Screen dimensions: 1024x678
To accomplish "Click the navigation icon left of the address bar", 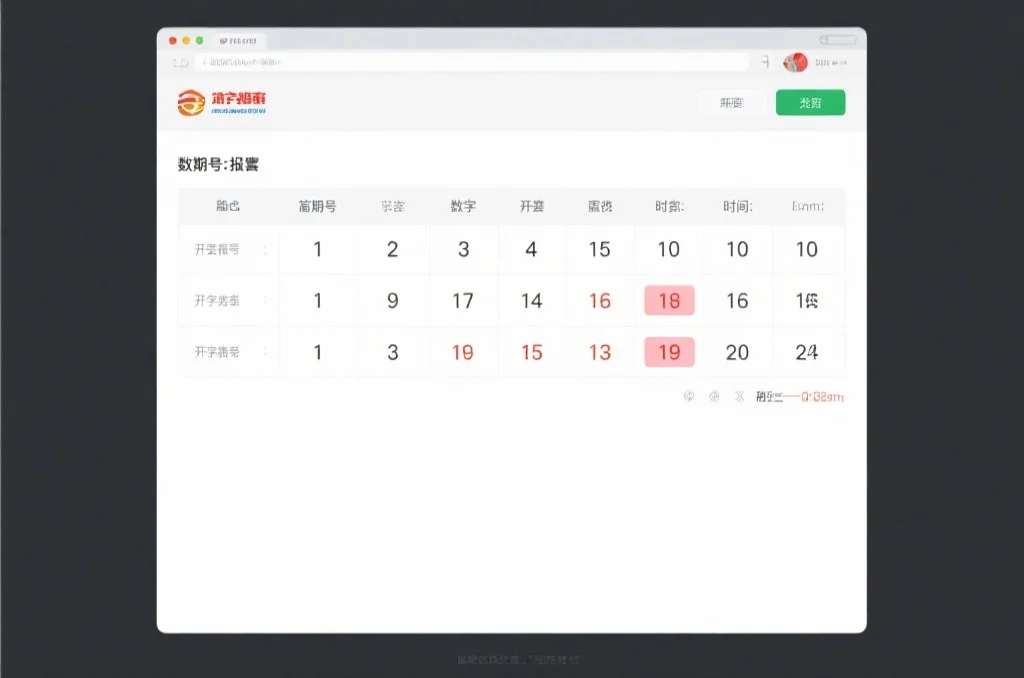I will (x=181, y=62).
